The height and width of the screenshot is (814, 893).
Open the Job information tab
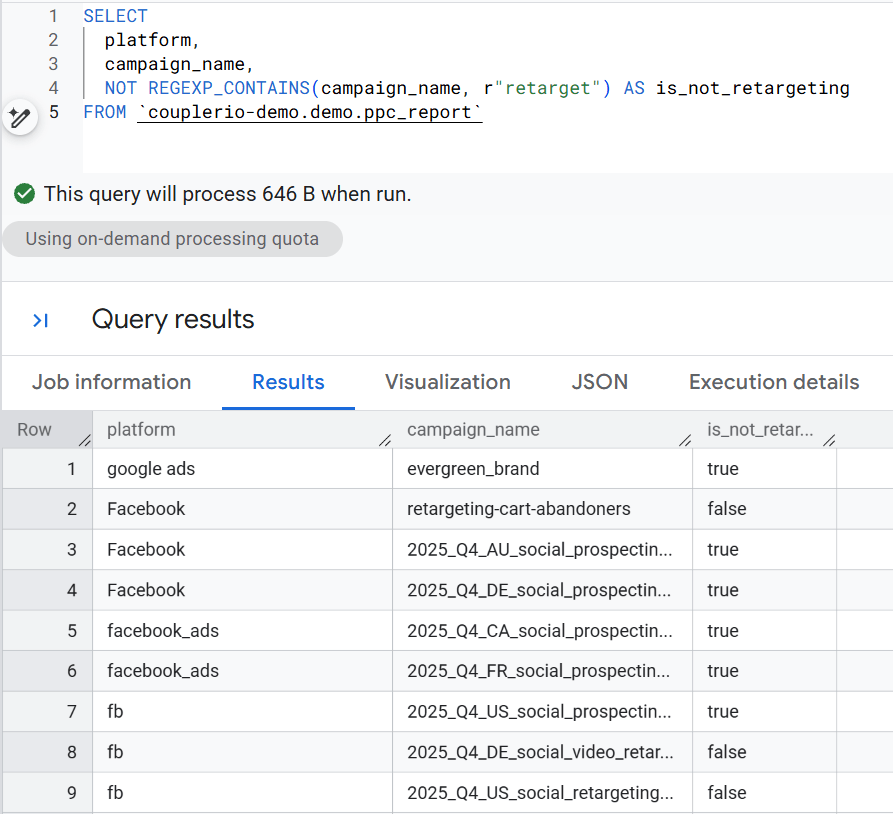tap(112, 382)
